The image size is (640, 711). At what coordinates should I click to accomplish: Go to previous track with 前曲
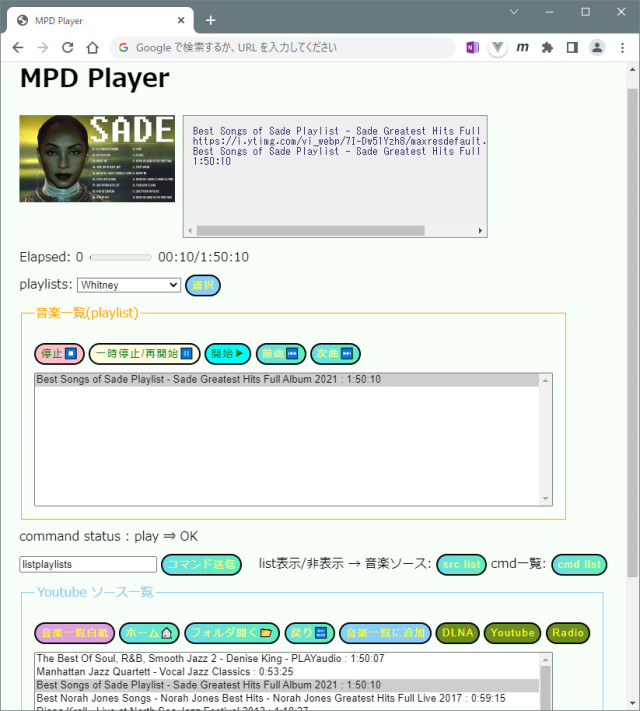(281, 354)
